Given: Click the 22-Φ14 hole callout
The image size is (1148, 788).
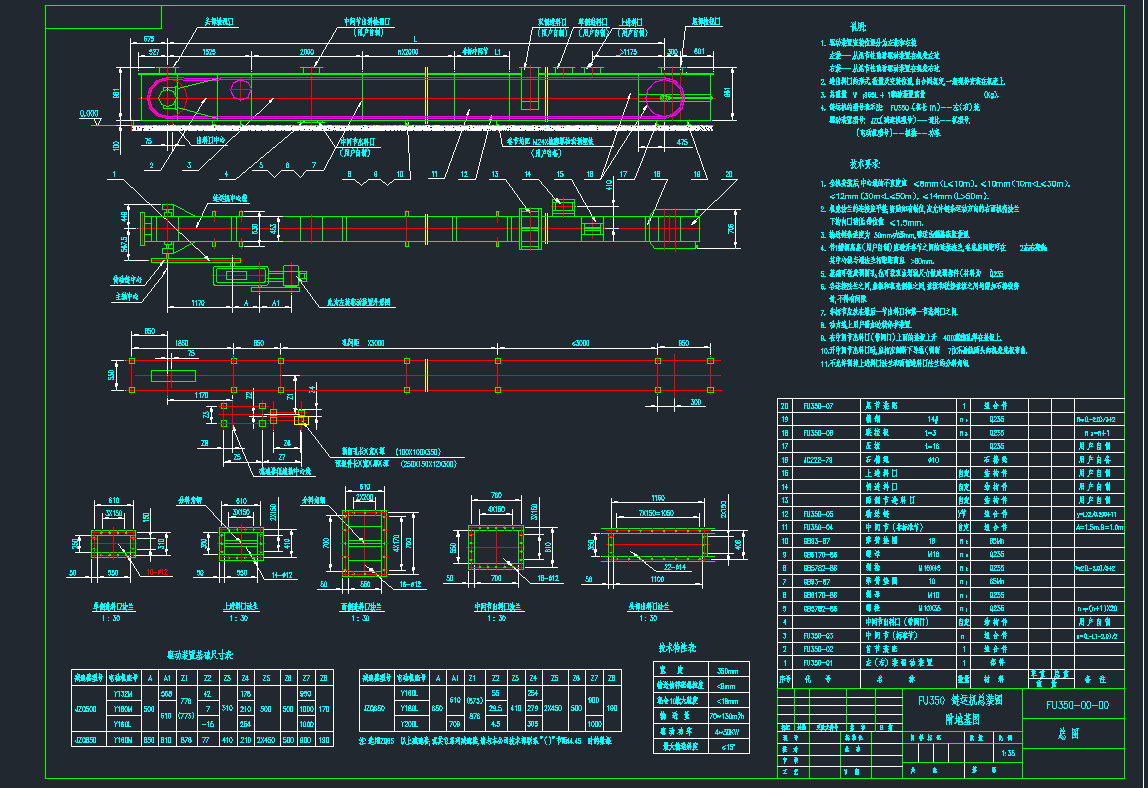Looking at the screenshot, I should [x=674, y=567].
